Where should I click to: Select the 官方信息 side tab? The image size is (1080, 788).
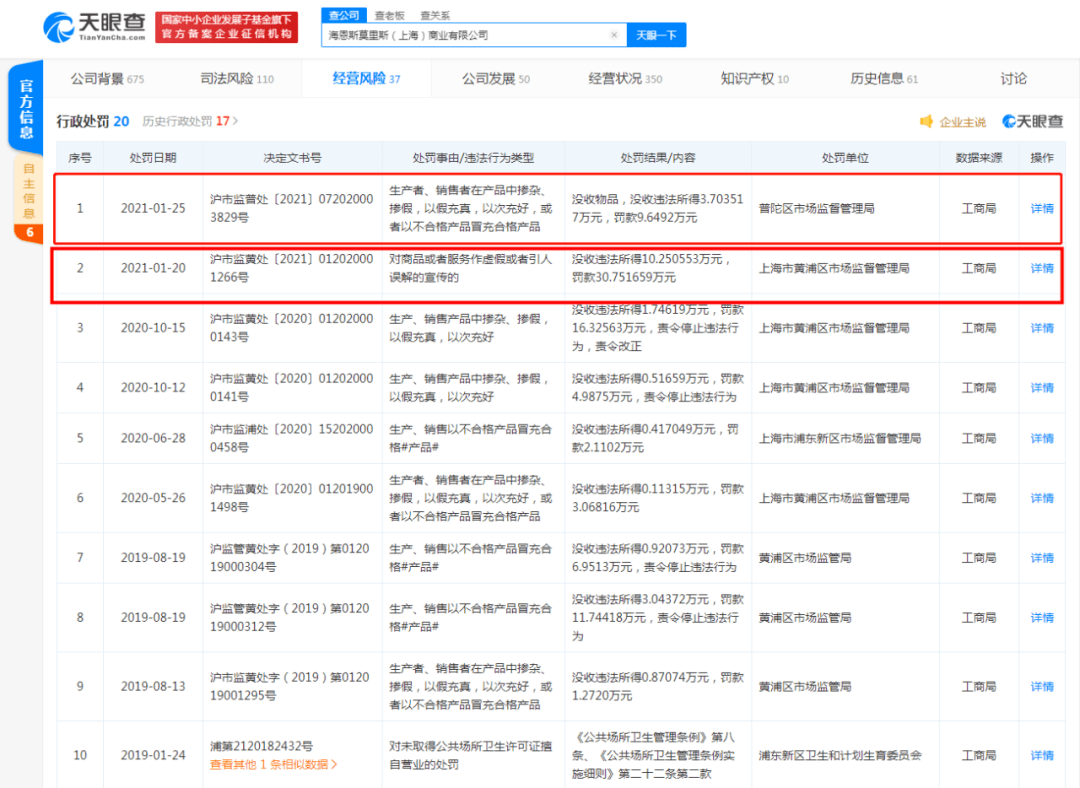click(x=26, y=108)
